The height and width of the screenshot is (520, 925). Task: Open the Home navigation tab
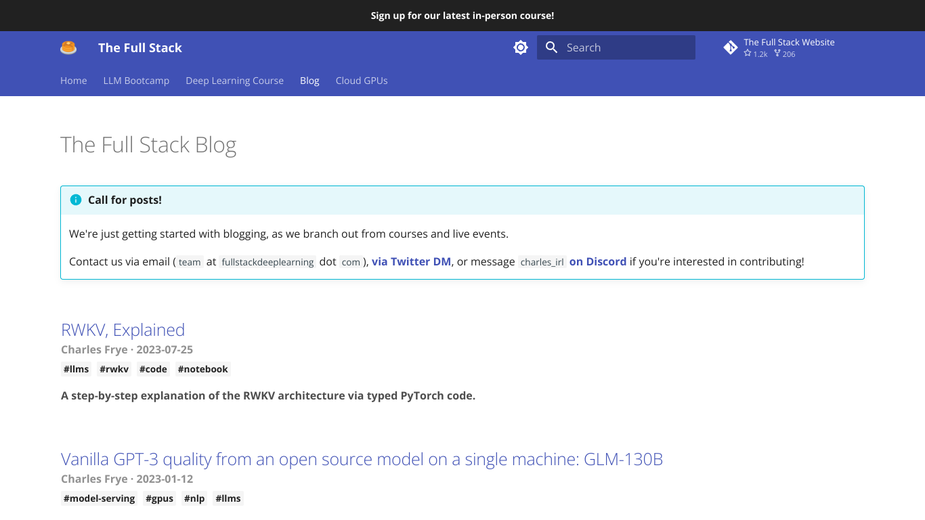click(74, 80)
